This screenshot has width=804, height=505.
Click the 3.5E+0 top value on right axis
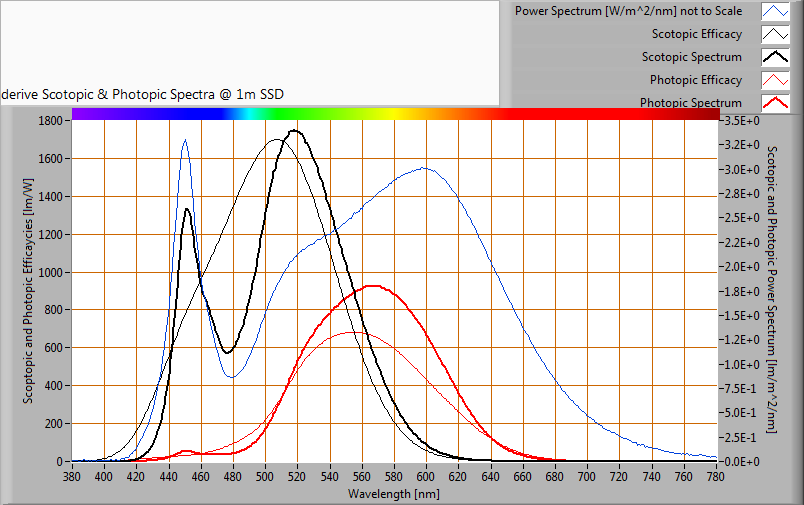pos(741,121)
